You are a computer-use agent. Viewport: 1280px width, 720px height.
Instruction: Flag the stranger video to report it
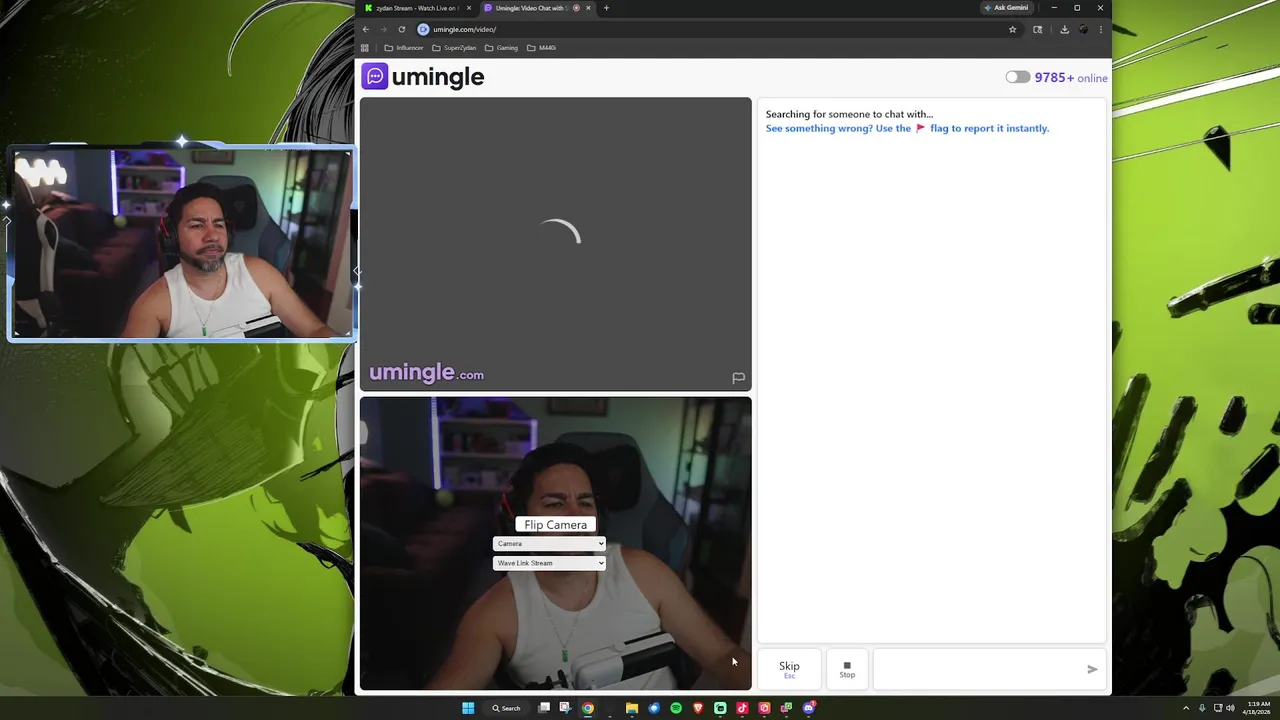coord(738,378)
